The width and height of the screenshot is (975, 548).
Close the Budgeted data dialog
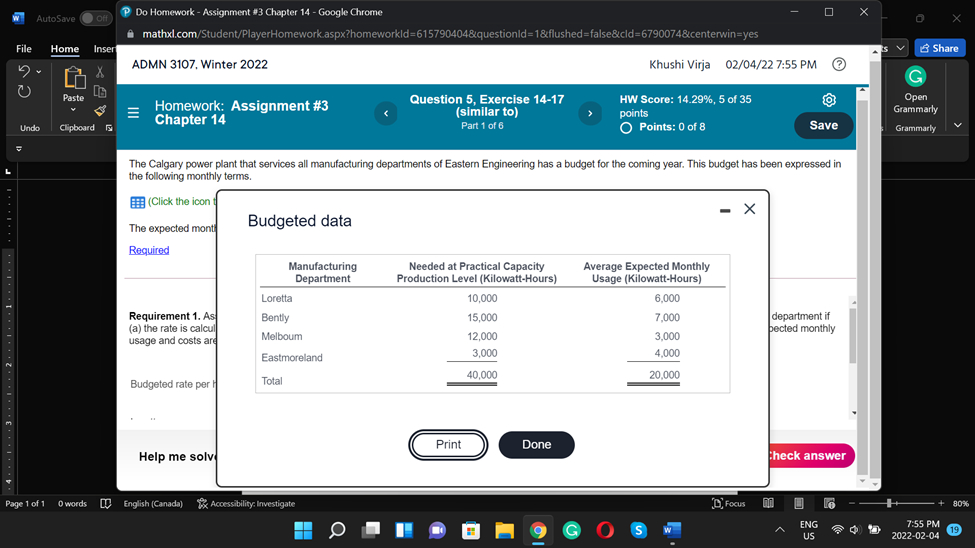[749, 209]
